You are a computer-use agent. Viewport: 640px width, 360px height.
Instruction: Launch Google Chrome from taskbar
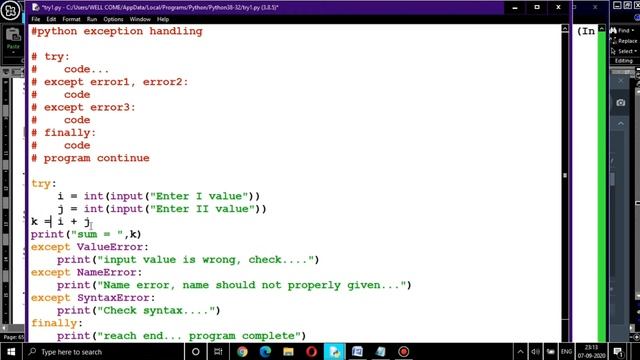point(242,351)
